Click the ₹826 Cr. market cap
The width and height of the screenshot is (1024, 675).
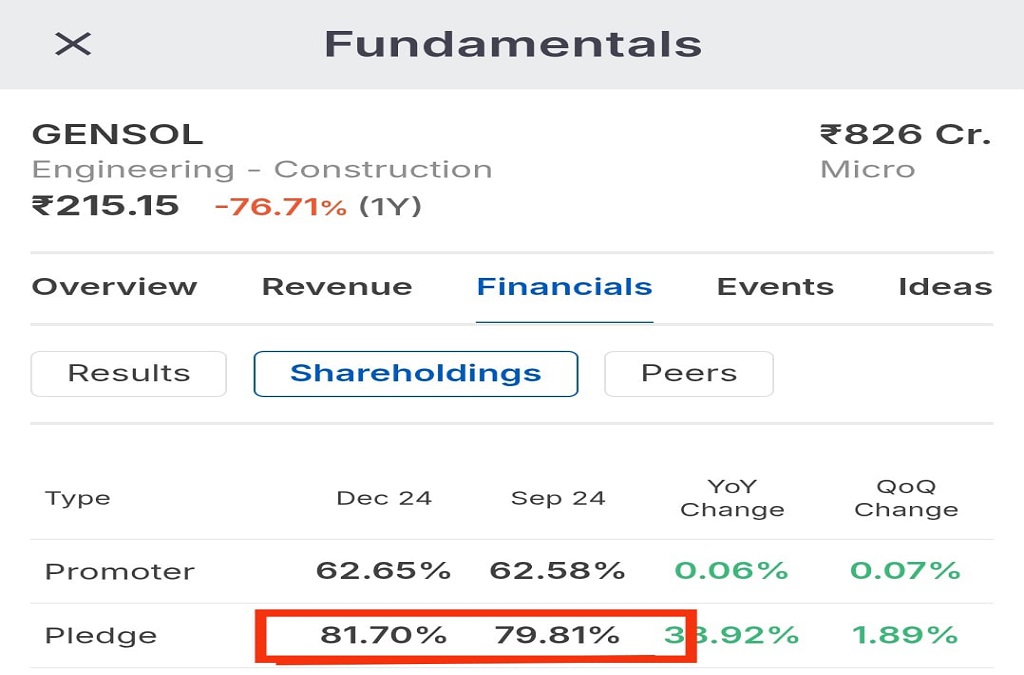[x=904, y=133]
